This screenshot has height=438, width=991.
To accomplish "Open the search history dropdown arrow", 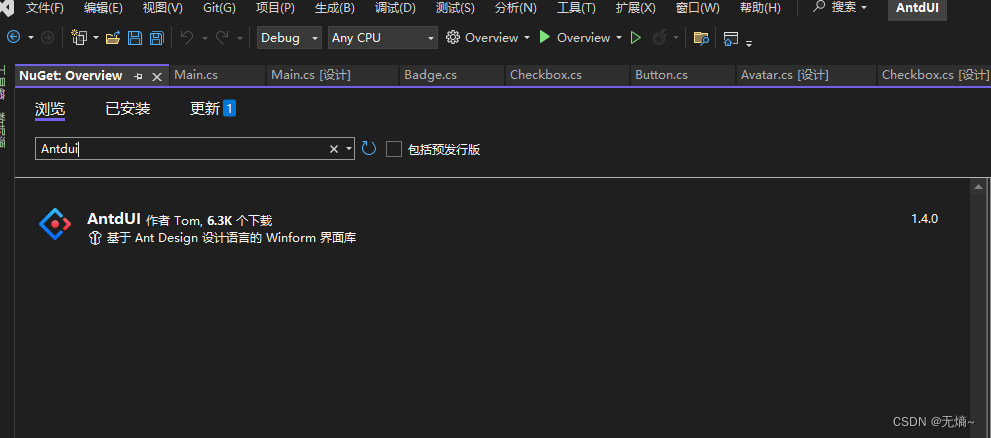I will tap(348, 149).
